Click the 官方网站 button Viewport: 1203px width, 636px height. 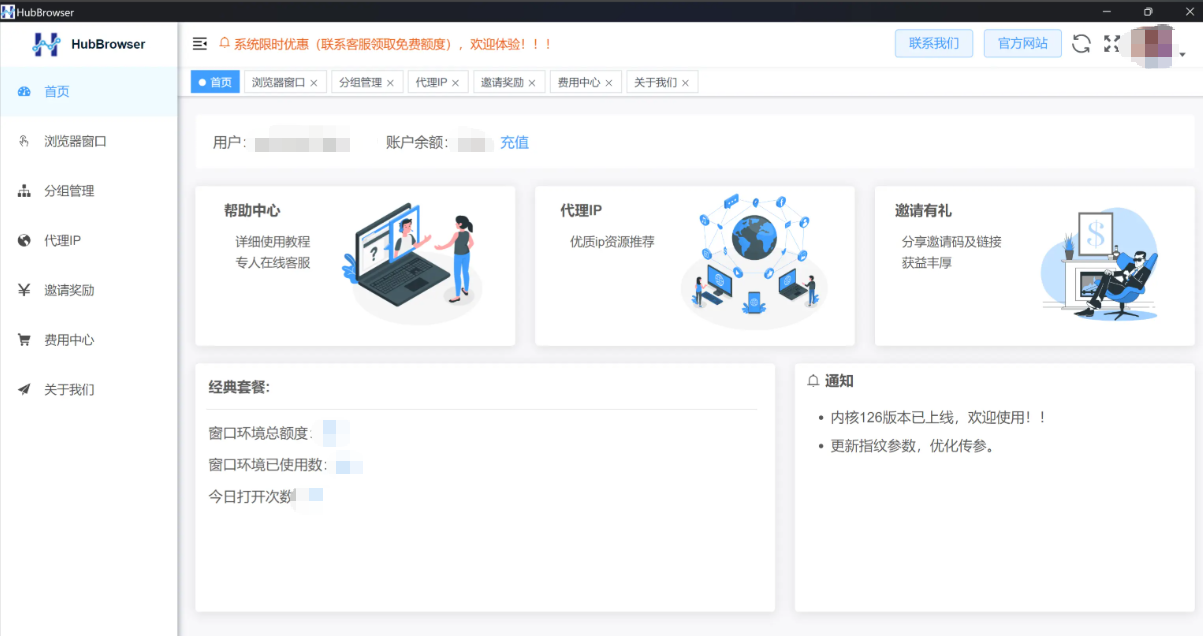point(1023,43)
